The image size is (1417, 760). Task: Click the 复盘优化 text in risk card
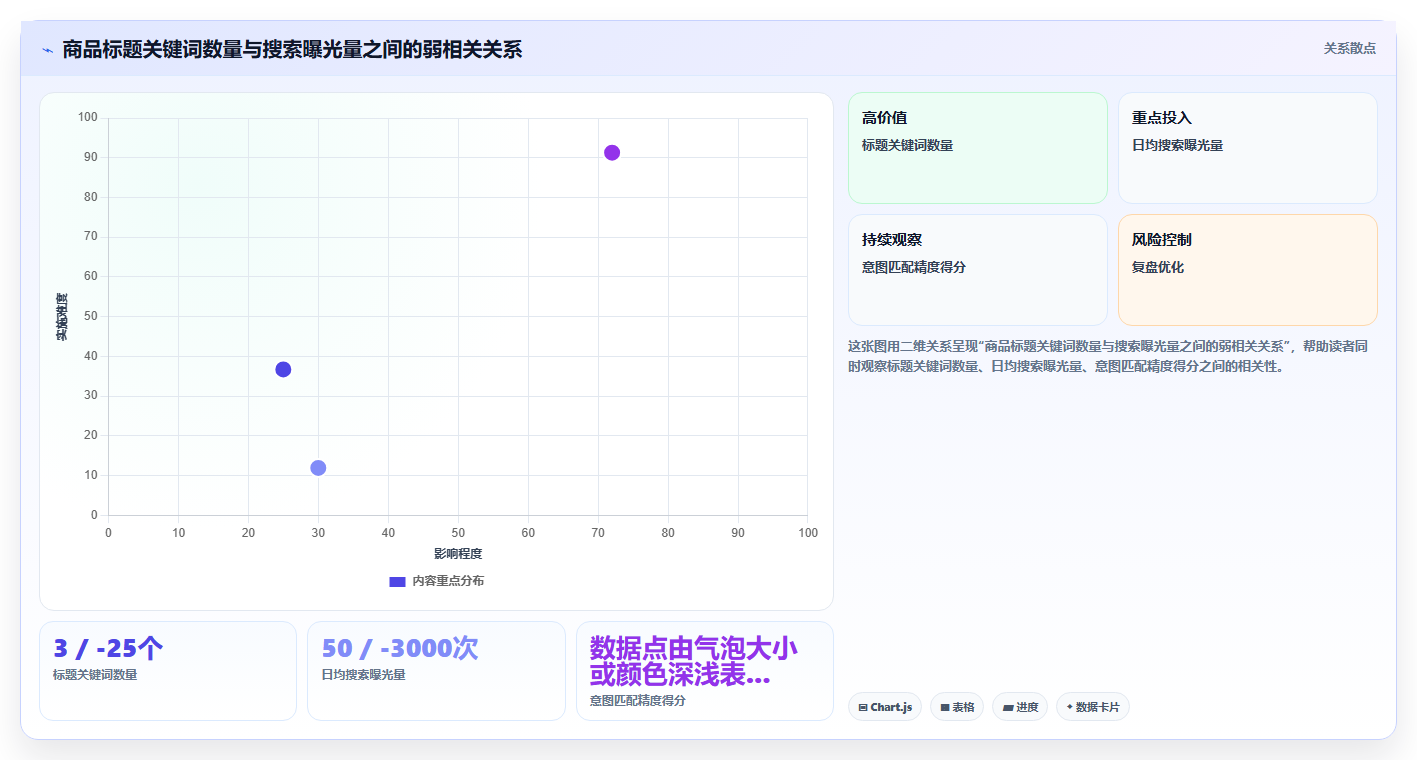(1158, 268)
